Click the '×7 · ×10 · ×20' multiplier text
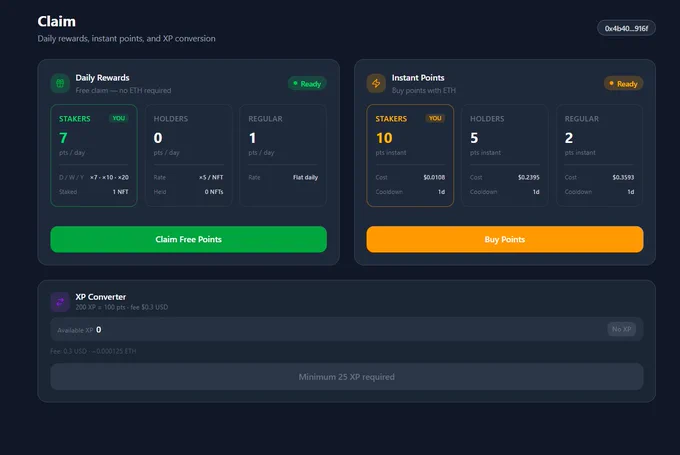680x455 pixels. pyautogui.click(x=109, y=177)
